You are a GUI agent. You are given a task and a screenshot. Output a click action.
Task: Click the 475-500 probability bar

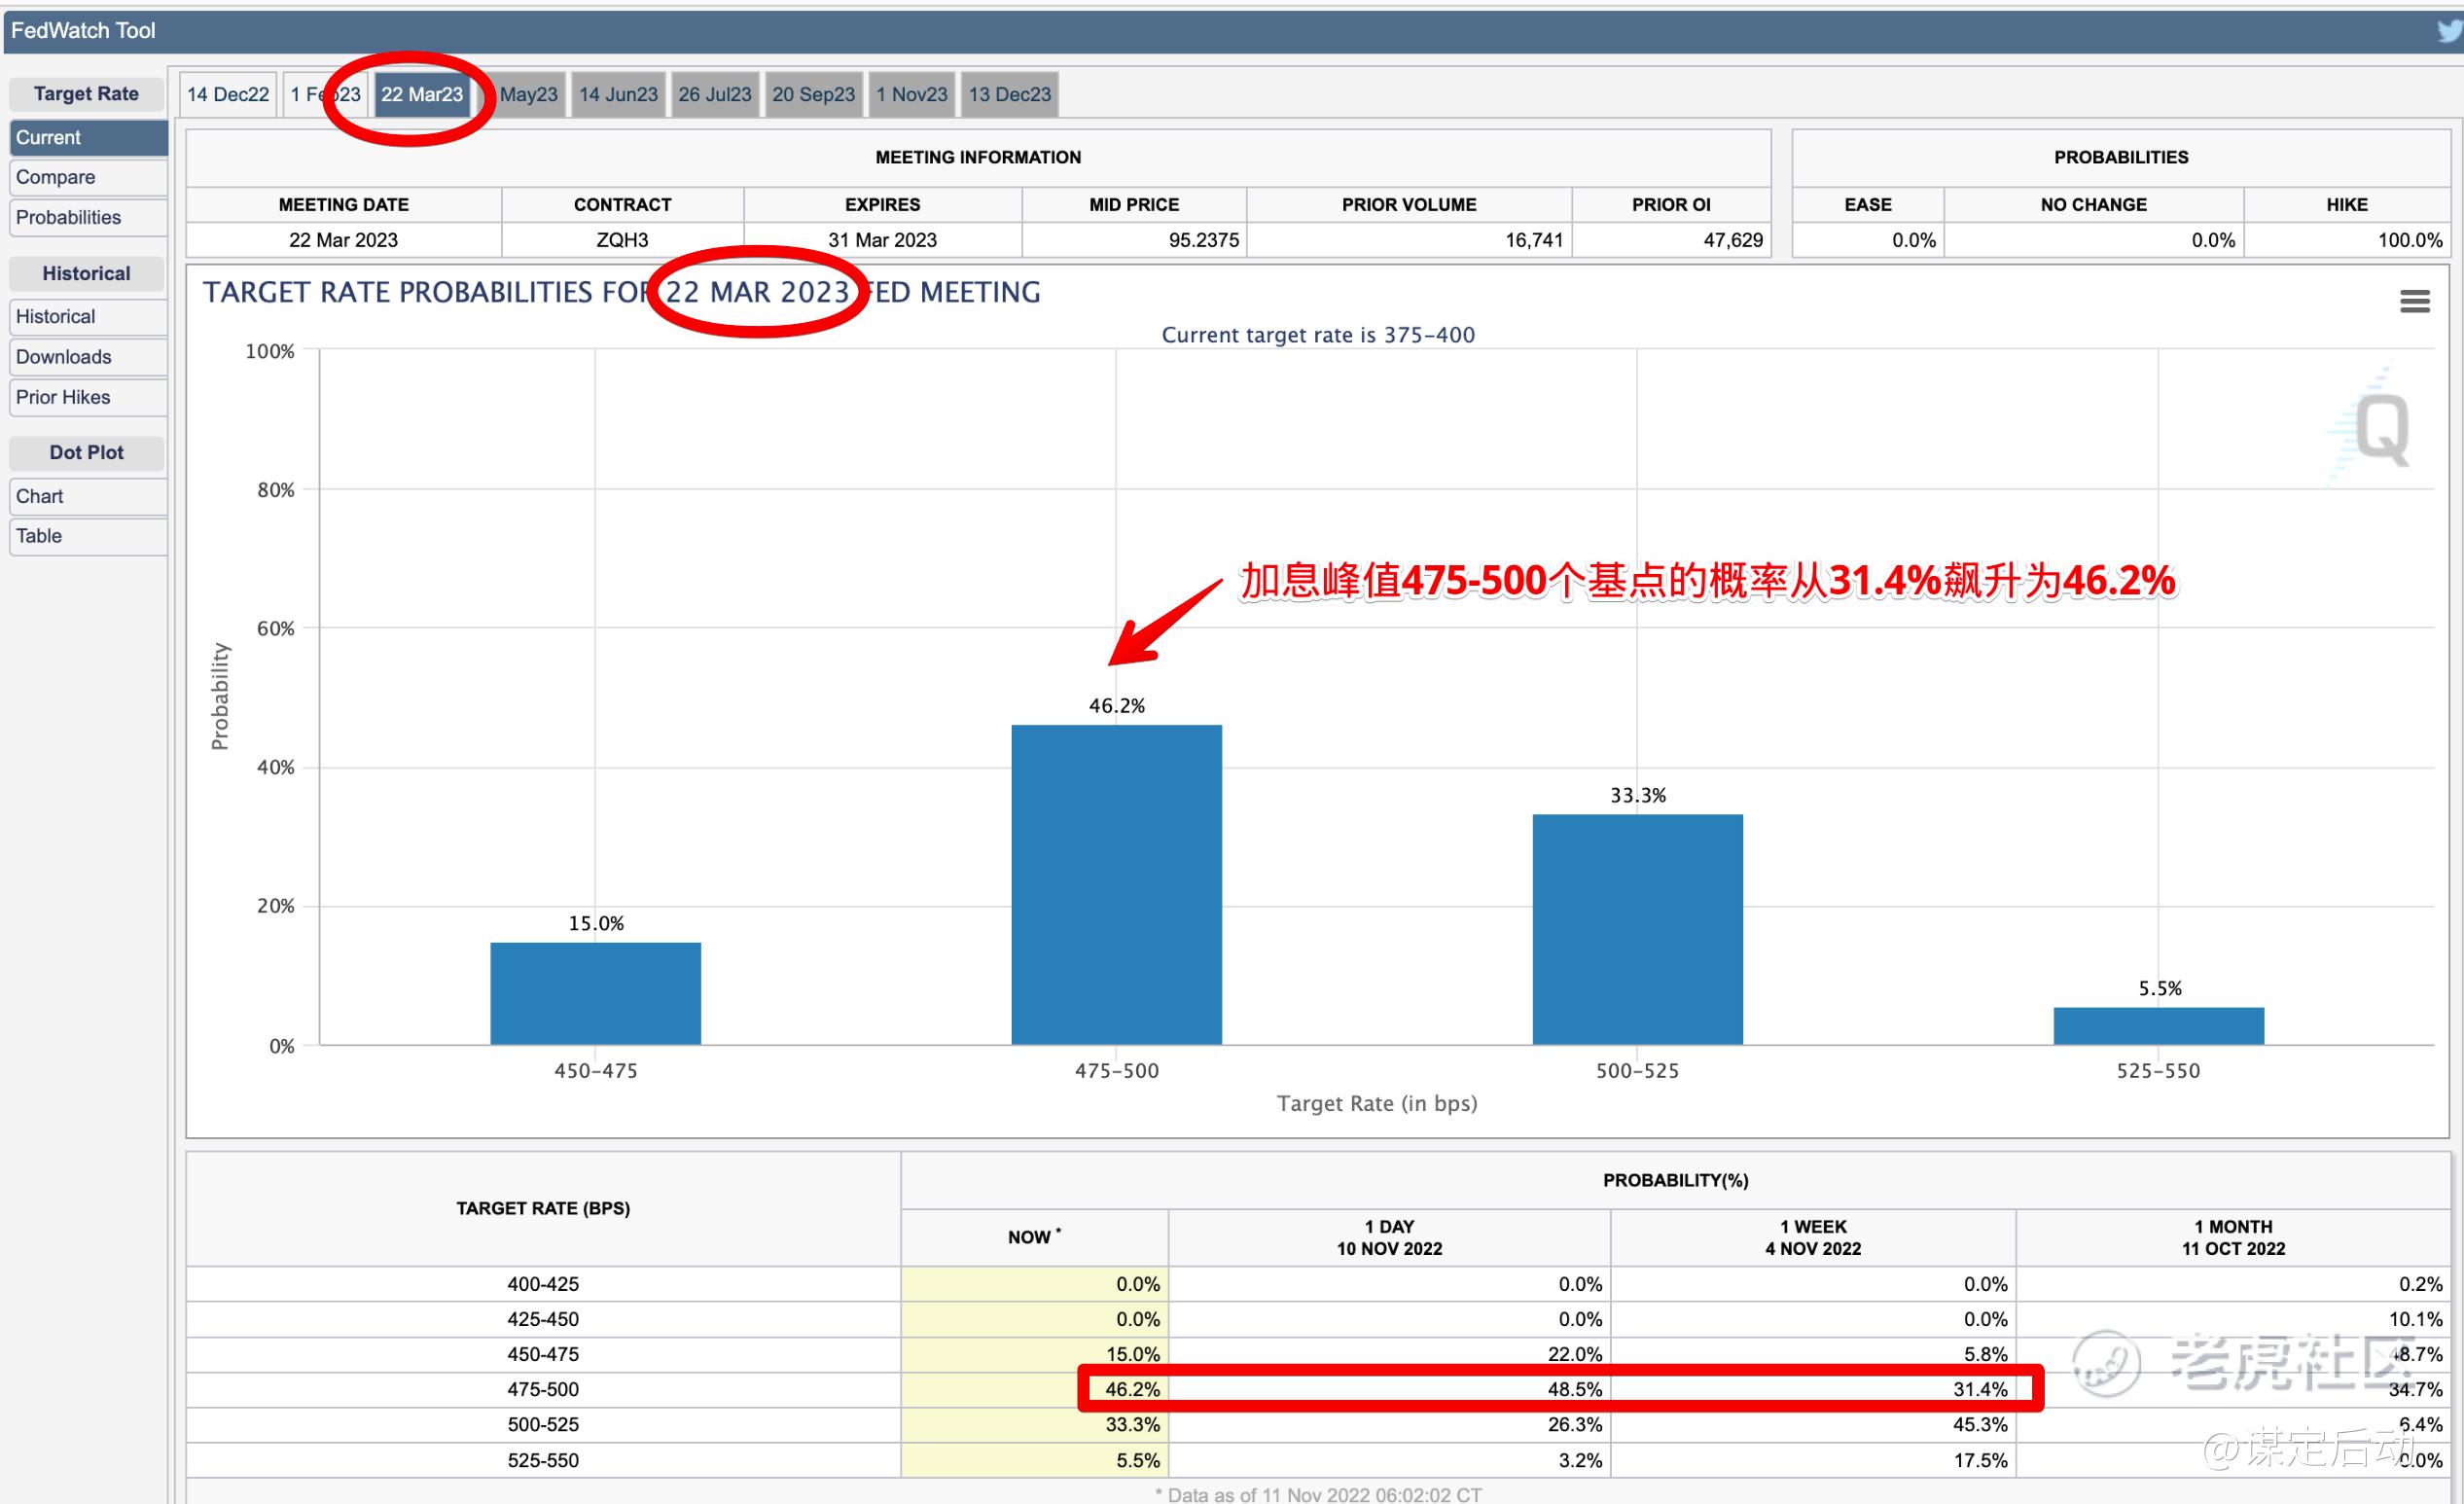[1116, 884]
